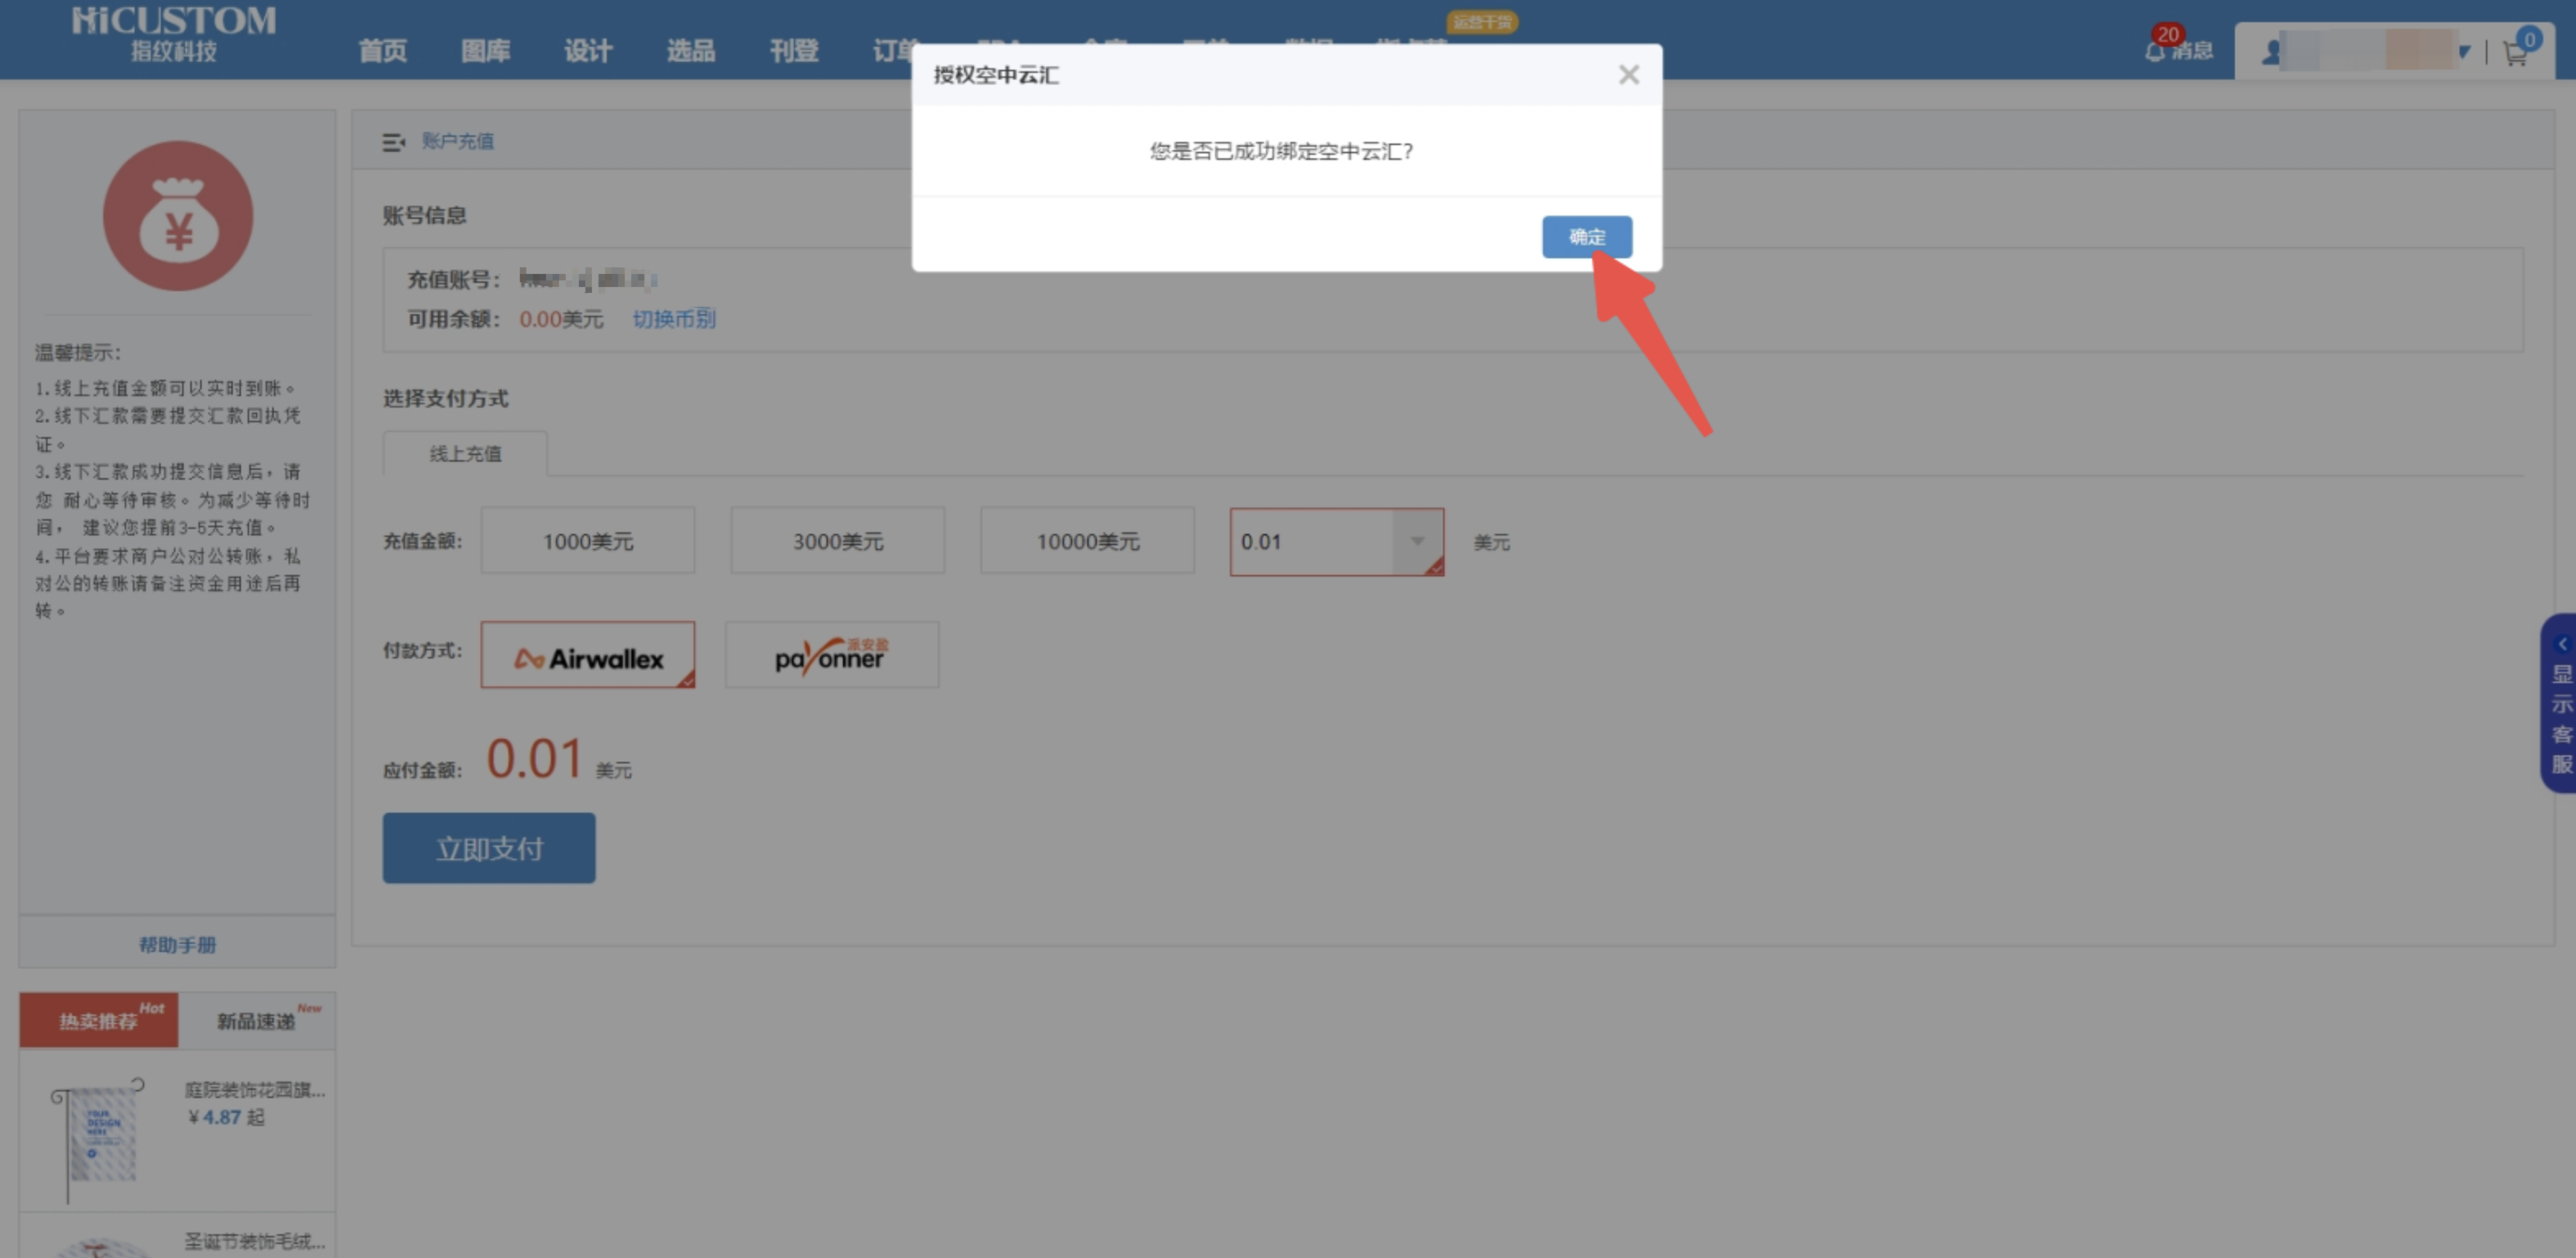Click the red money bag icon

(x=178, y=216)
